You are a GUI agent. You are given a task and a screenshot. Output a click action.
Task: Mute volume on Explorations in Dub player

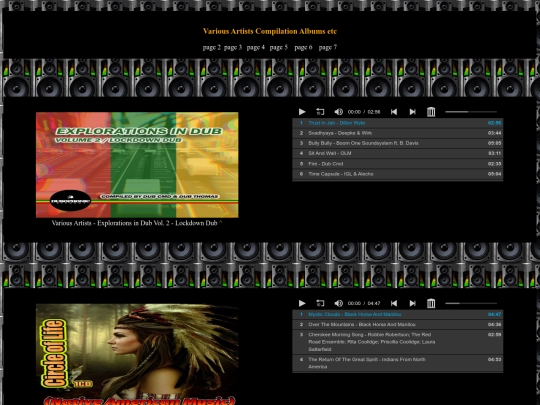[339, 112]
